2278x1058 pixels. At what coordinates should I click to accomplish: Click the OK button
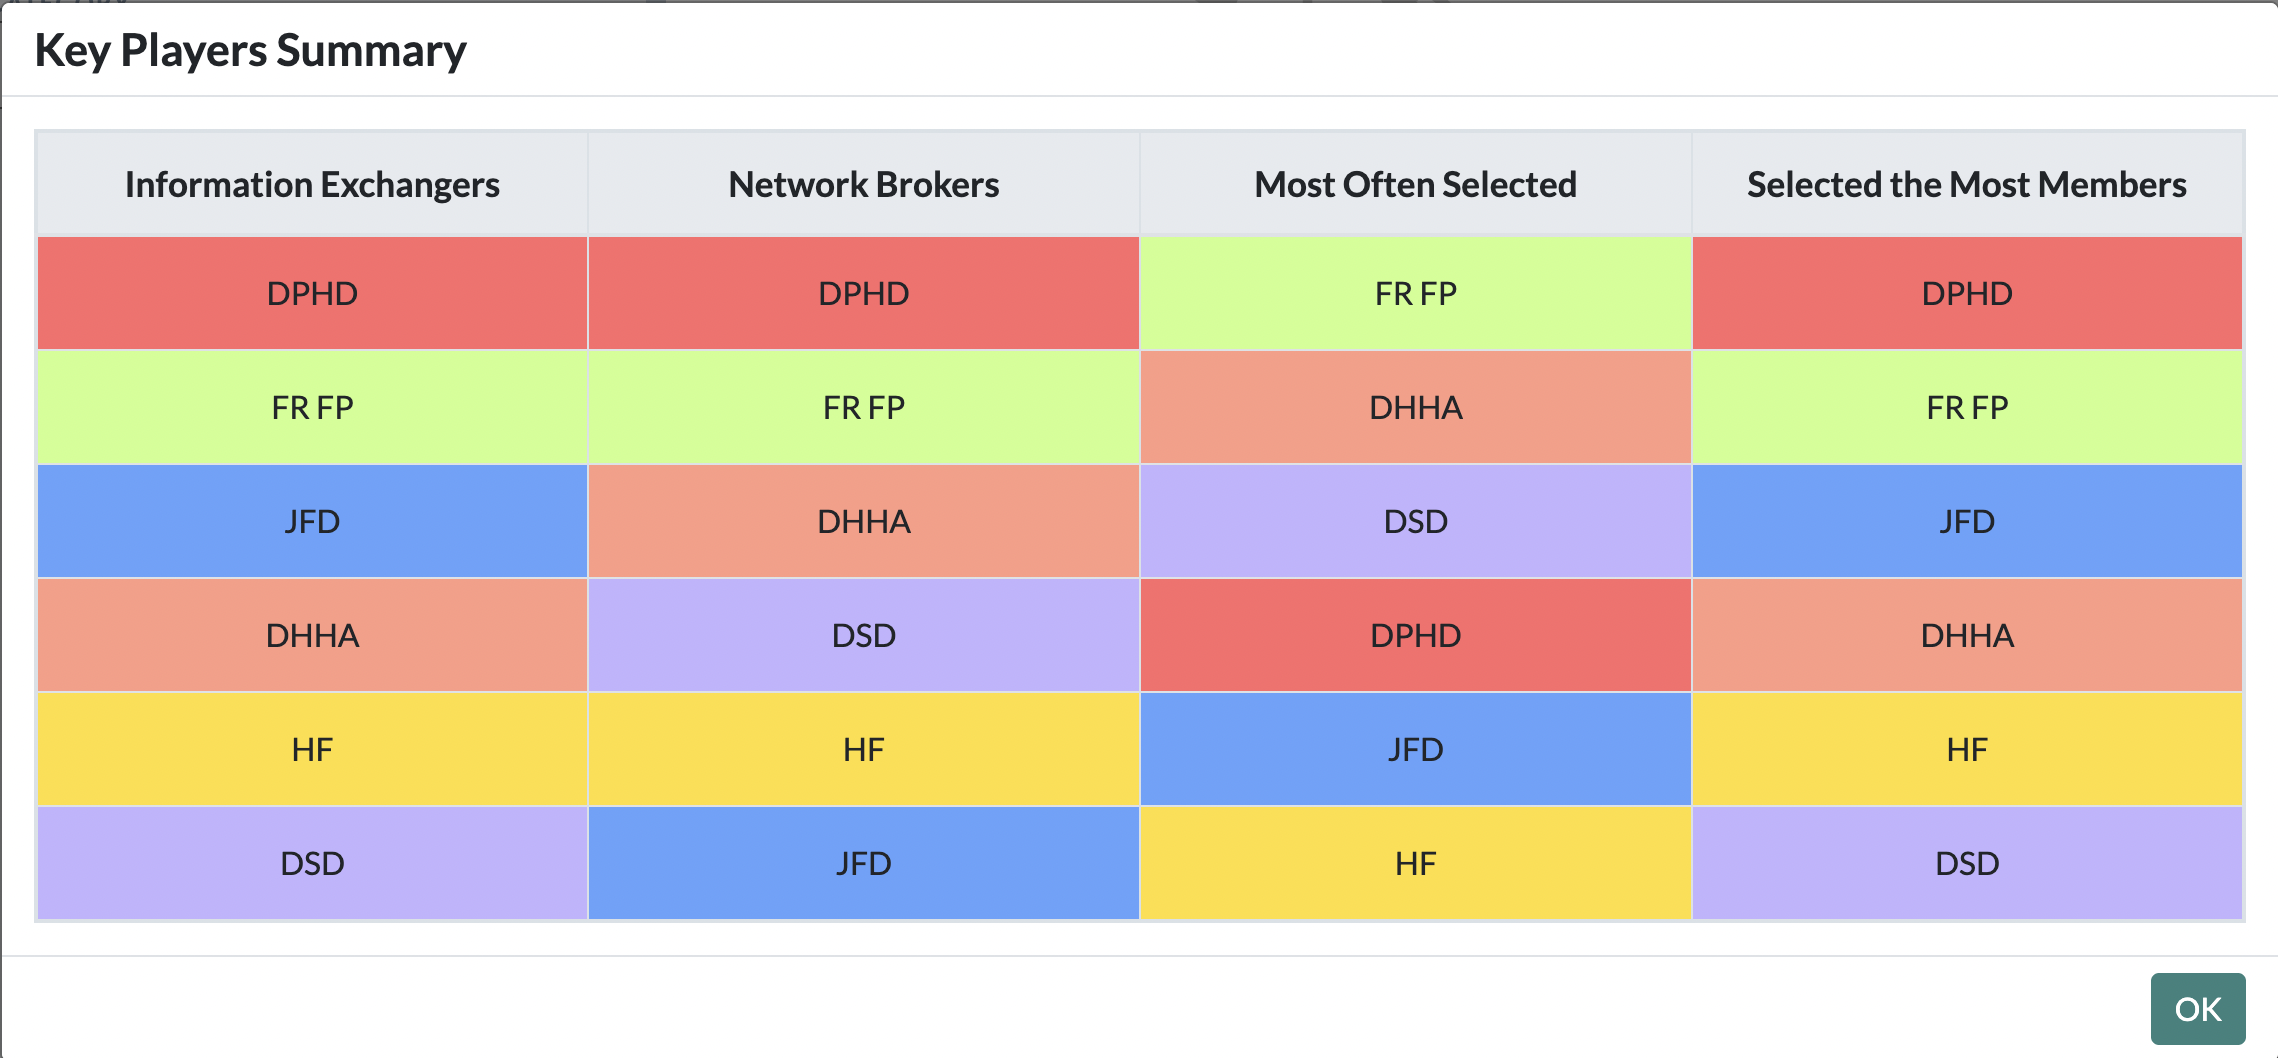[2197, 1008]
